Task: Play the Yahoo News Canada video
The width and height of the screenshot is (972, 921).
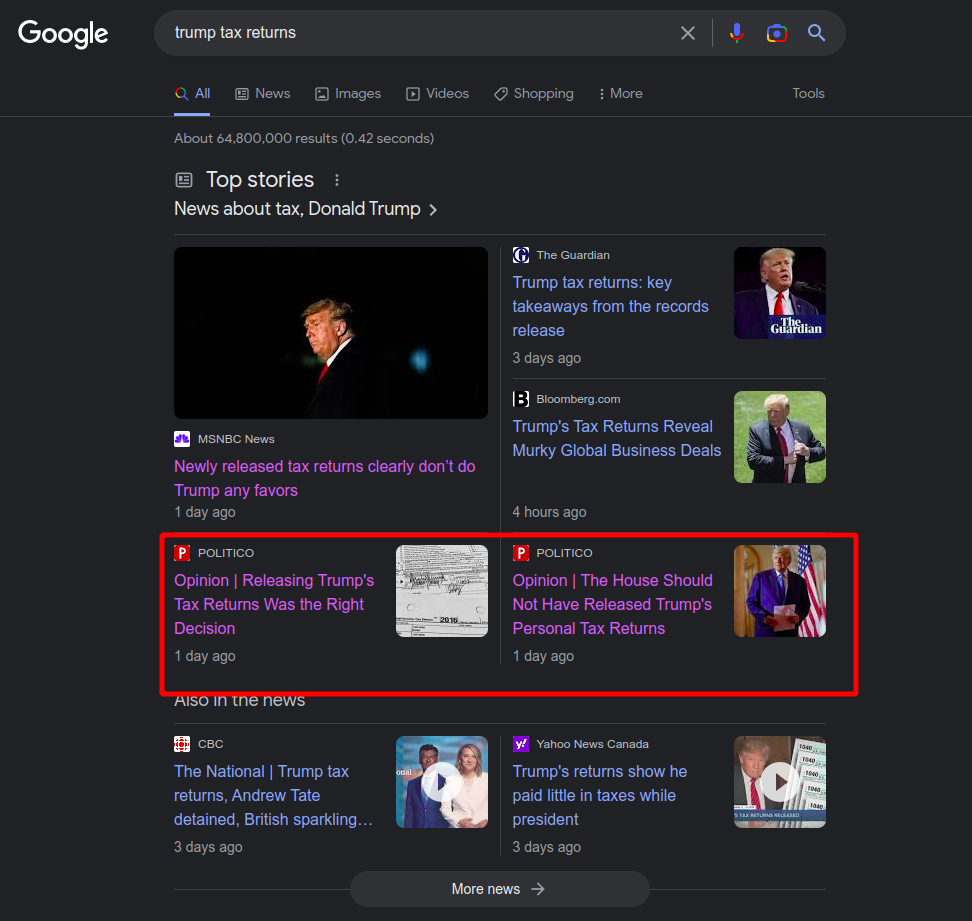Action: 779,782
